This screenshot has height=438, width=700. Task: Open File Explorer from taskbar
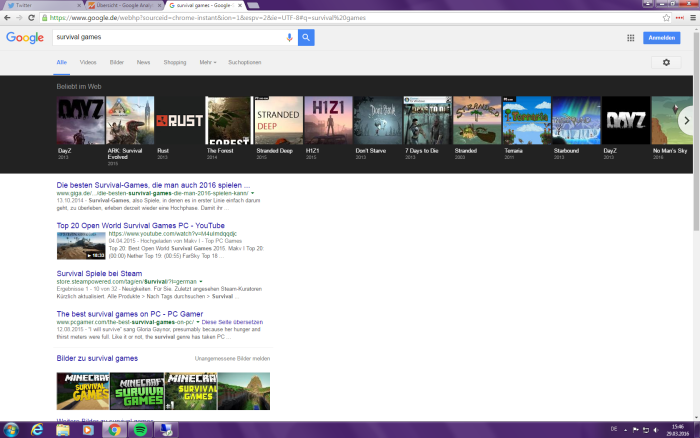click(63, 430)
